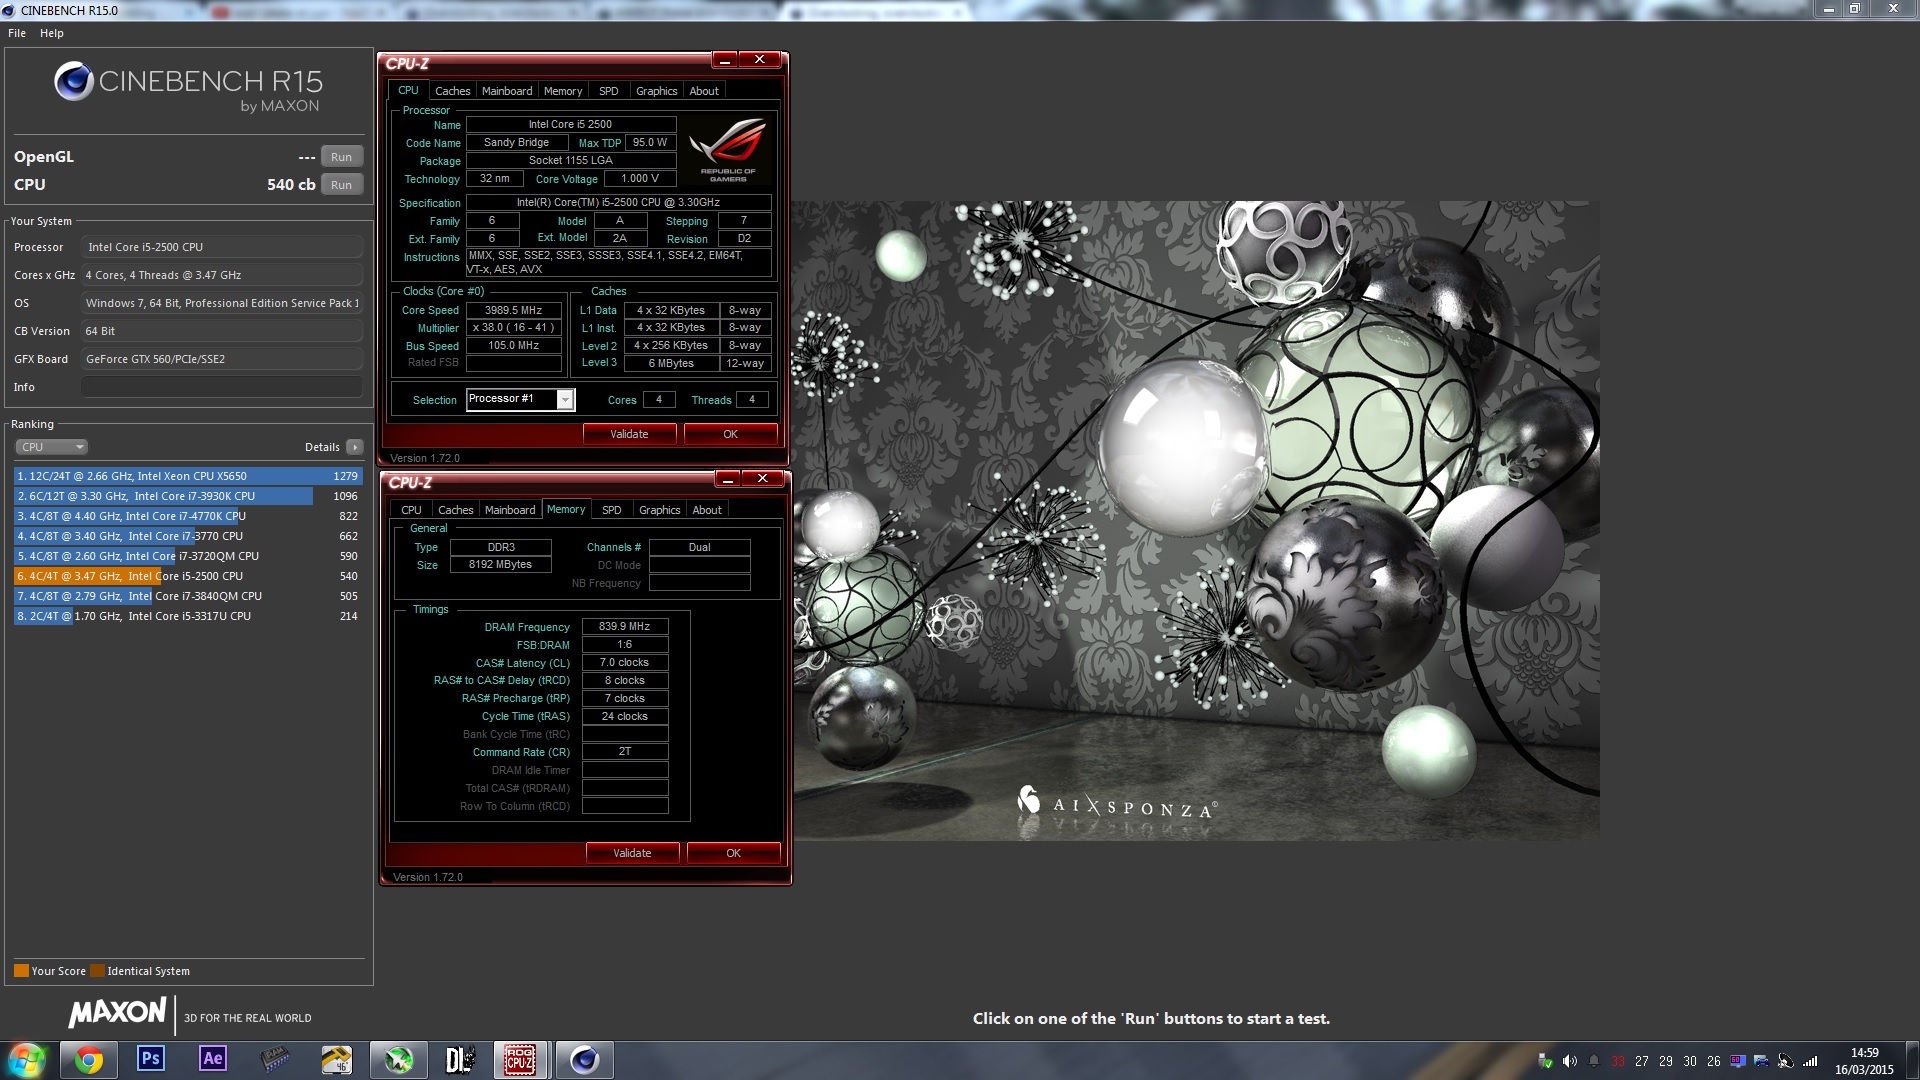This screenshot has height=1080, width=1920.
Task: Switch to Cinebench taskbar icon
Action: 584,1060
